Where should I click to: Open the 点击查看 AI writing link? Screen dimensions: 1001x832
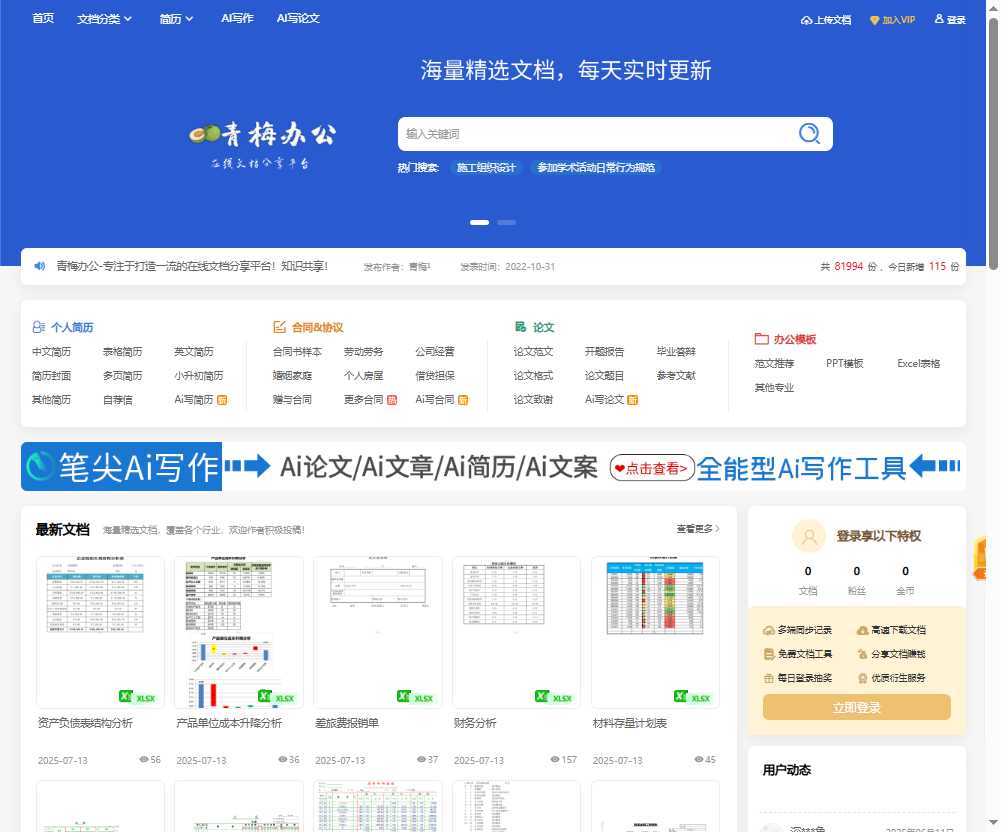[x=649, y=466]
